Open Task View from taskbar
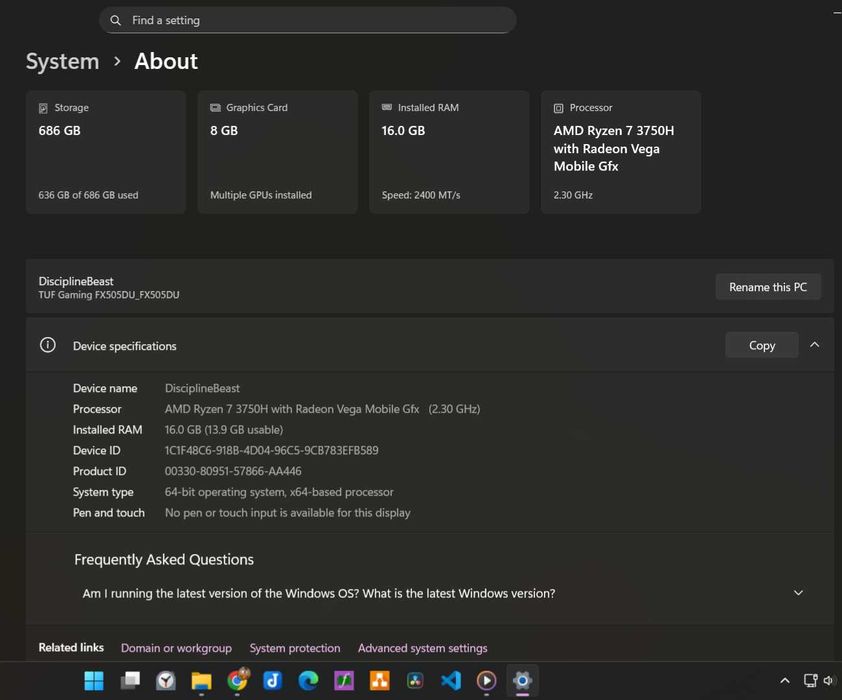Screen dimensions: 842x700 coord(130,681)
